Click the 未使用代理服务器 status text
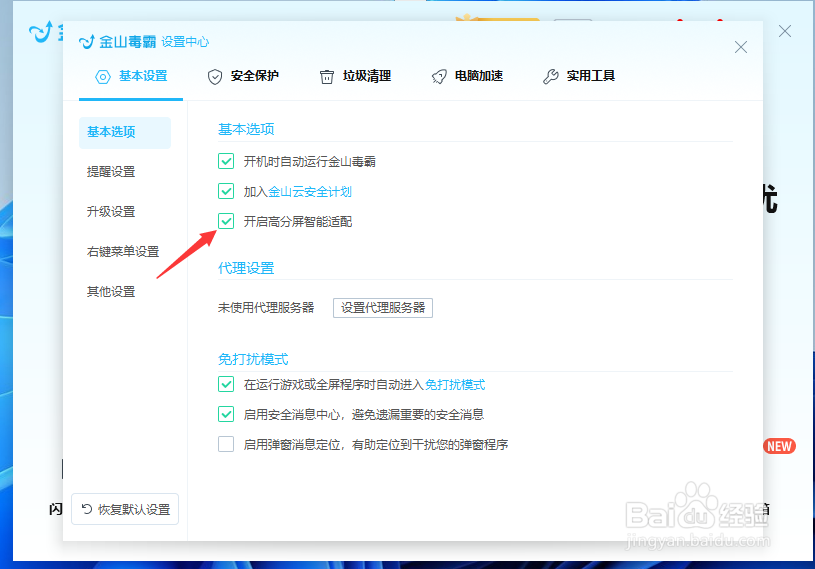The height and width of the screenshot is (569, 815). [x=266, y=308]
